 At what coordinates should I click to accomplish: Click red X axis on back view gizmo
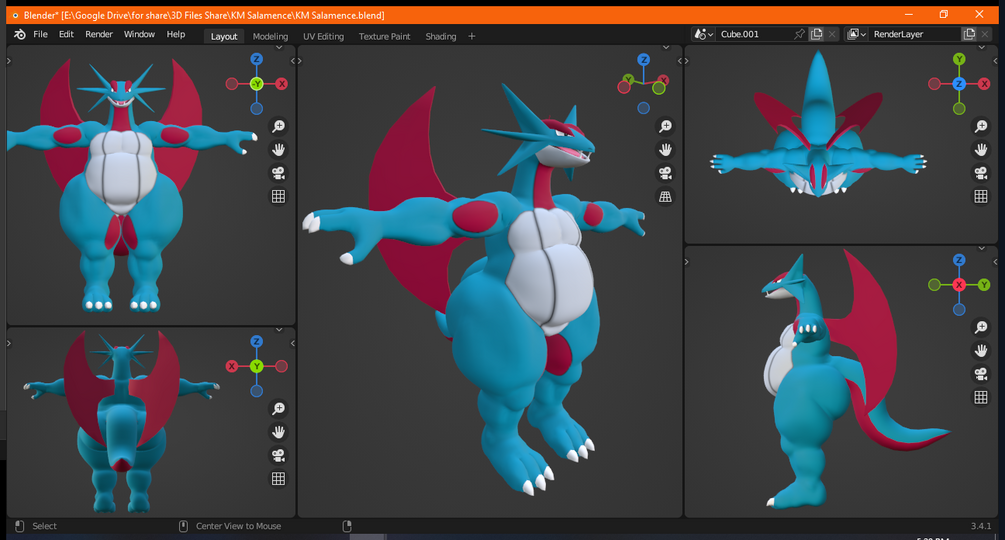coord(232,366)
